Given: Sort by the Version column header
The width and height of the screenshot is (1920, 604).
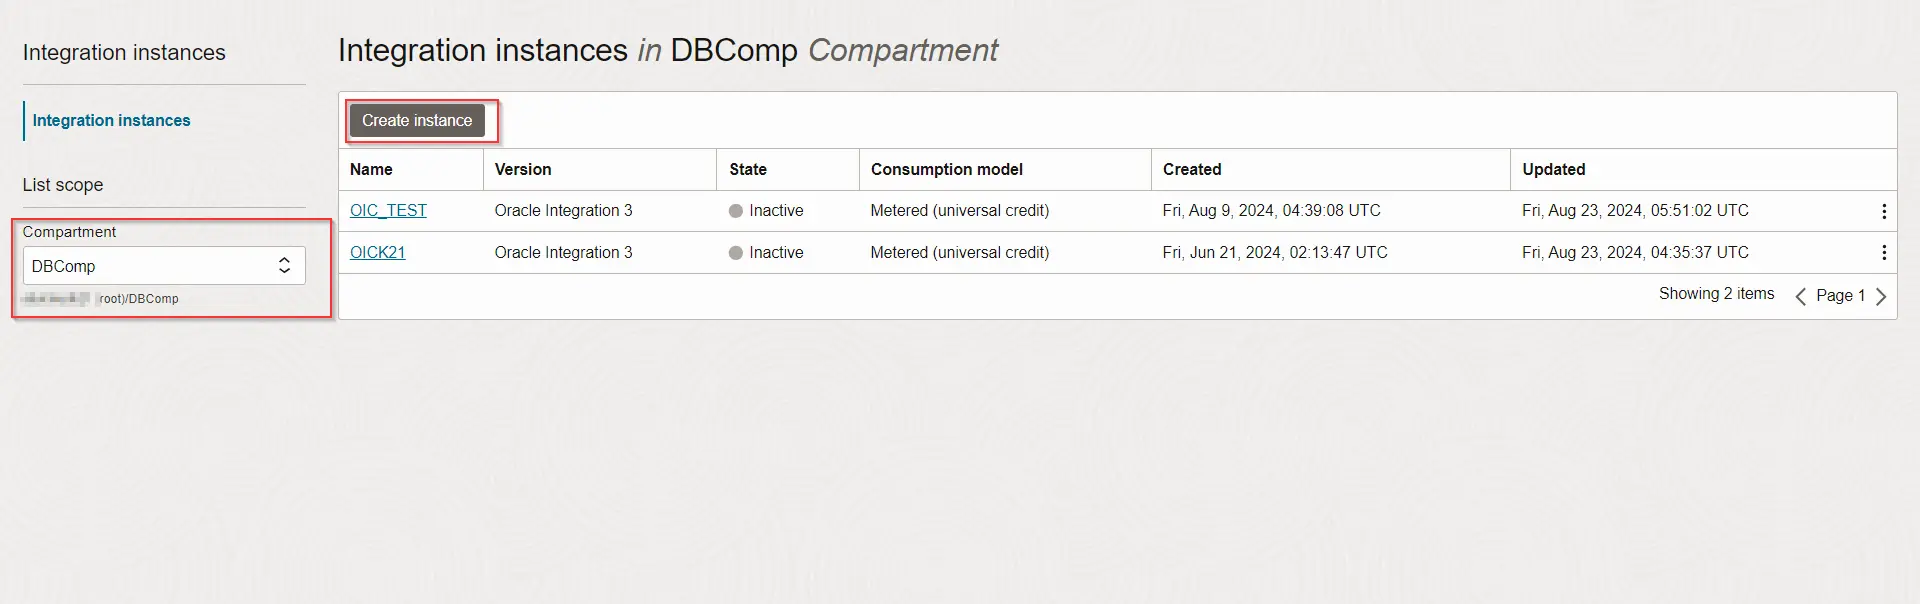Looking at the screenshot, I should tap(523, 169).
